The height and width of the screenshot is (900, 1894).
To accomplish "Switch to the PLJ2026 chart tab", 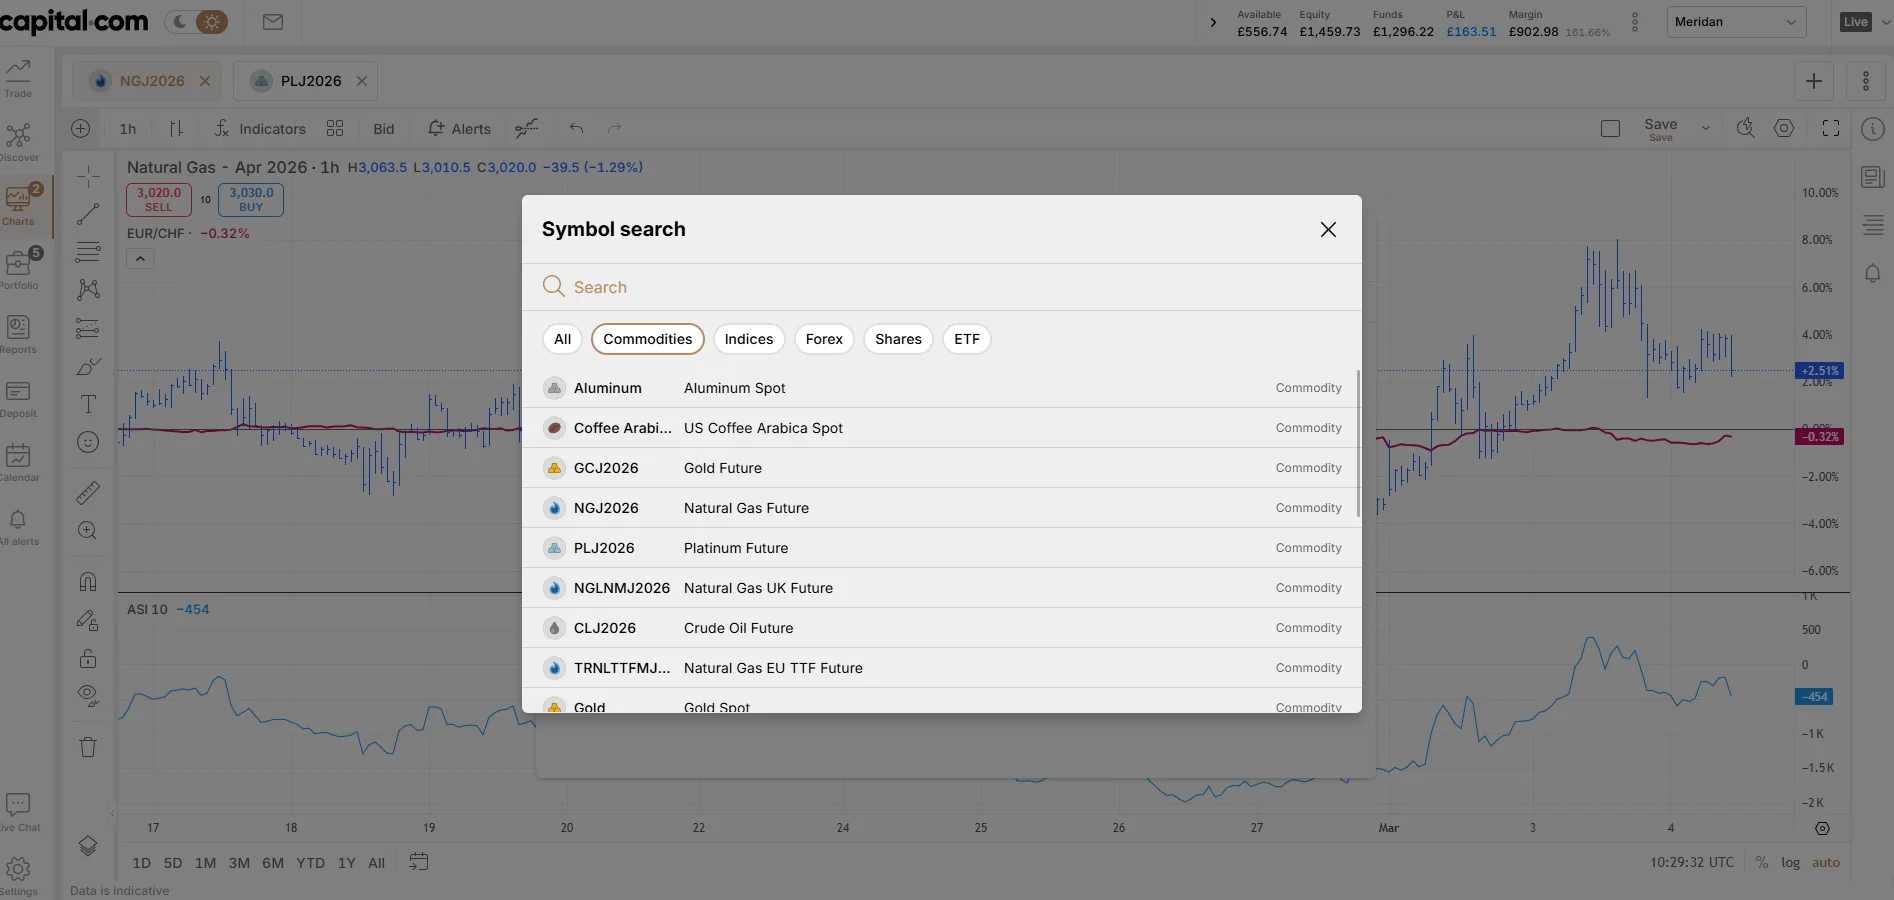I will tap(311, 81).
